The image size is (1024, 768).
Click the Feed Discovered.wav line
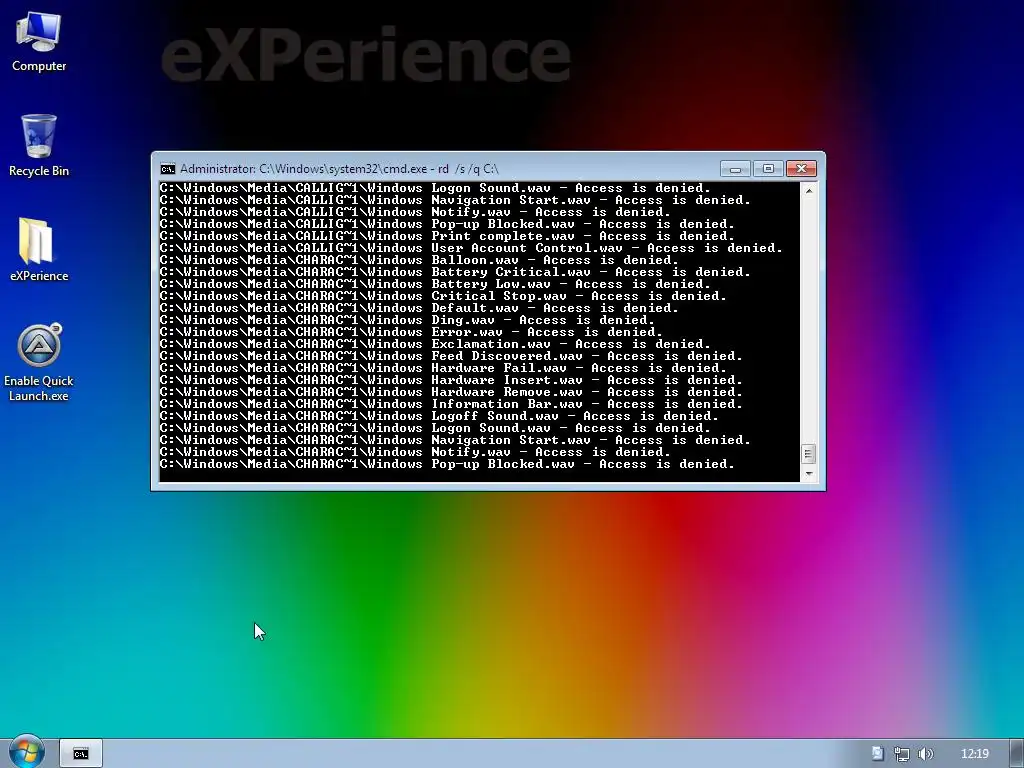click(451, 357)
